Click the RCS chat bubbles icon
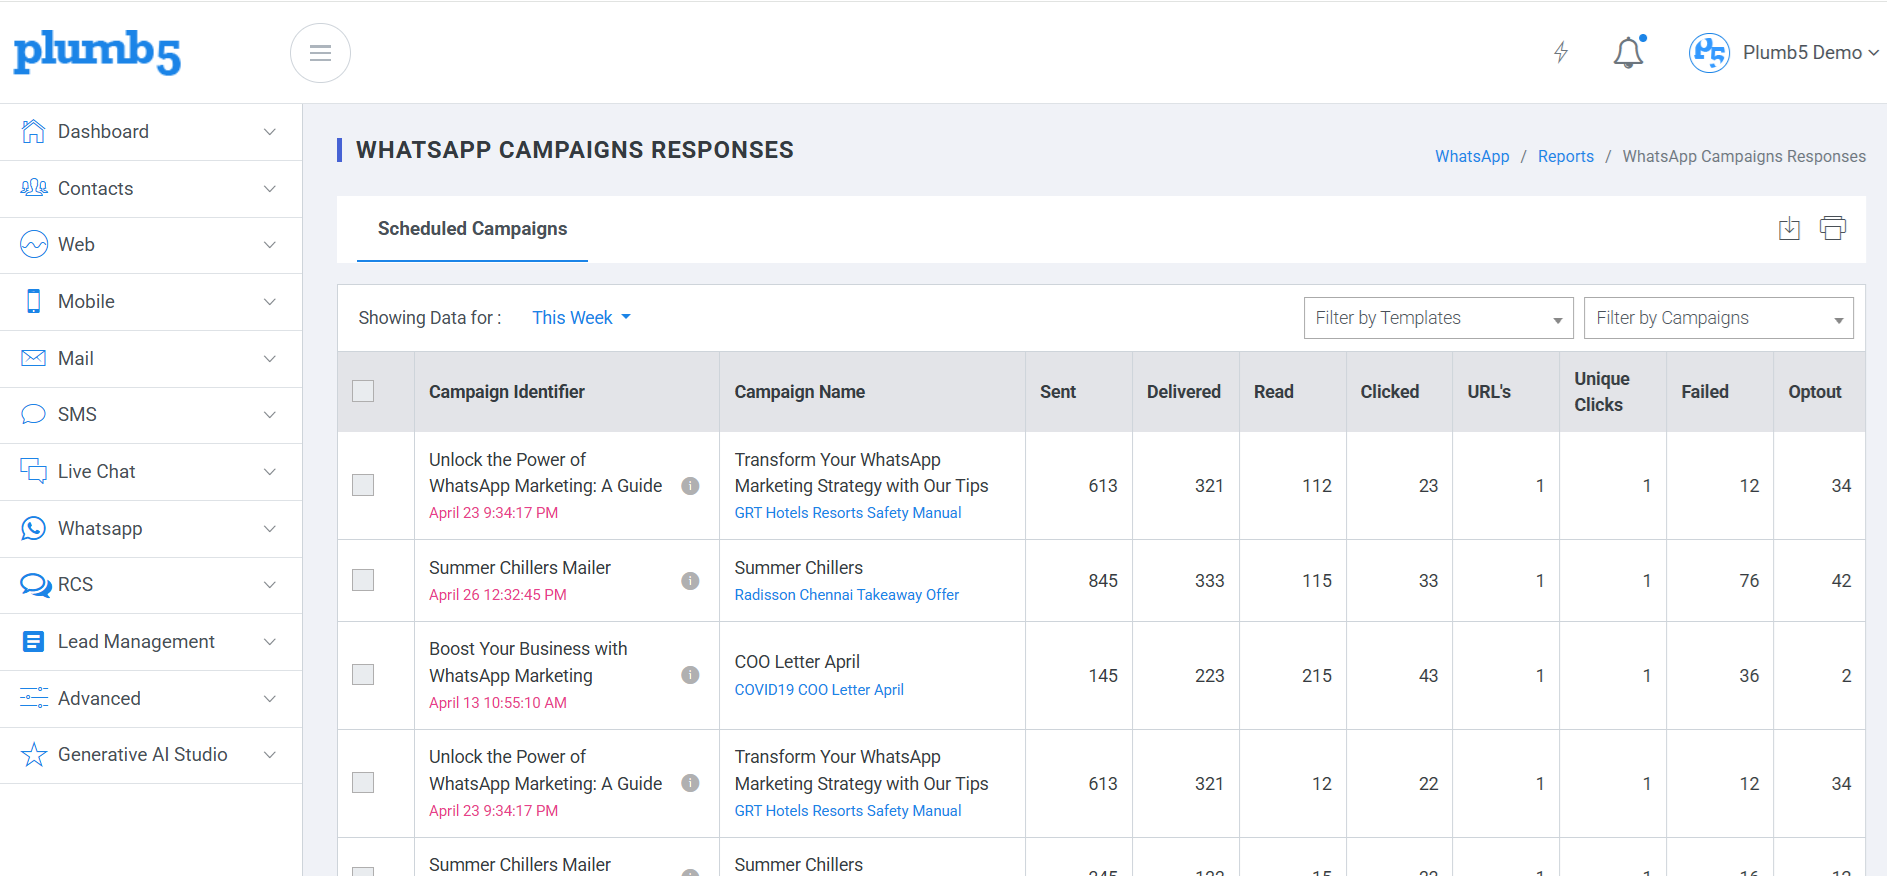Viewport: 1887px width, 876px height. [x=36, y=585]
